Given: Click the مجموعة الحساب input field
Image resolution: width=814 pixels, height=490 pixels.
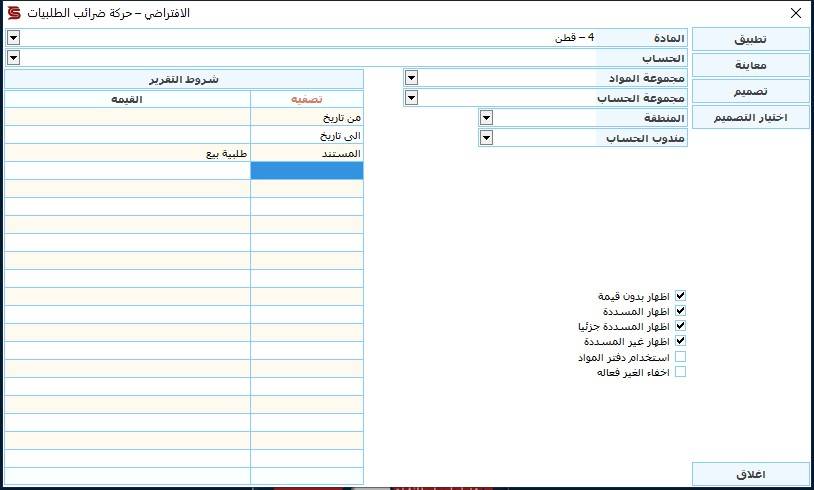Looking at the screenshot, I should click(x=507, y=98).
